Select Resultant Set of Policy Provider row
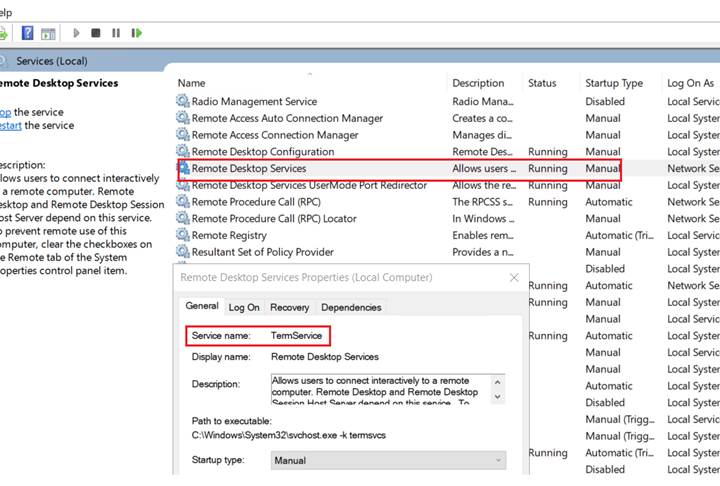 (262, 252)
